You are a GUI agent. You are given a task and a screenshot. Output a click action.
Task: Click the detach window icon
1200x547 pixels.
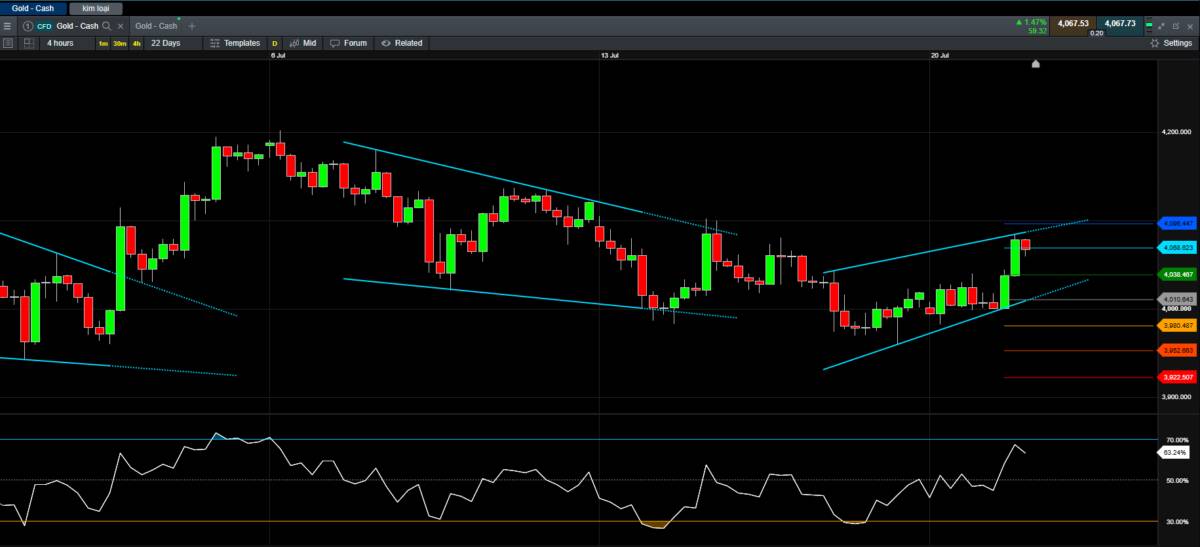[1162, 25]
